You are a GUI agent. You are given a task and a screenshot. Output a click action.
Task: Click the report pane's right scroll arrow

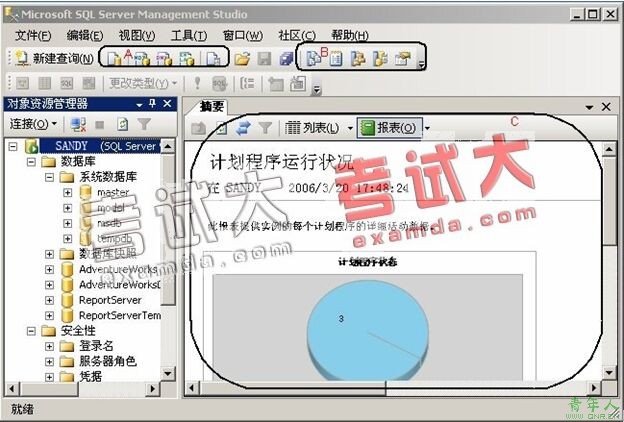[595, 388]
